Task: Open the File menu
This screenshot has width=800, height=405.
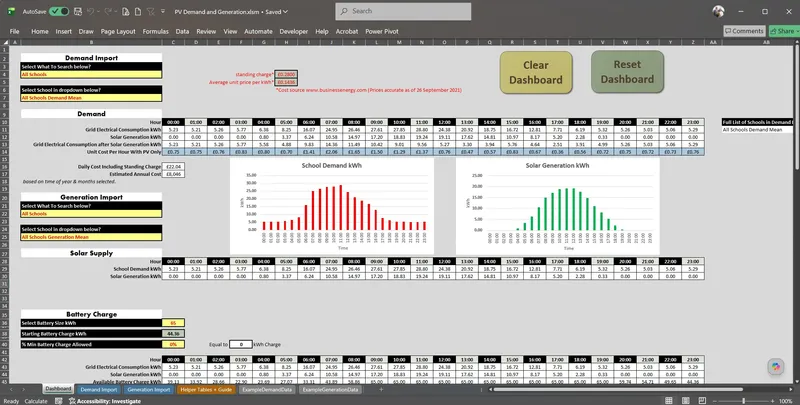Action: (14, 31)
